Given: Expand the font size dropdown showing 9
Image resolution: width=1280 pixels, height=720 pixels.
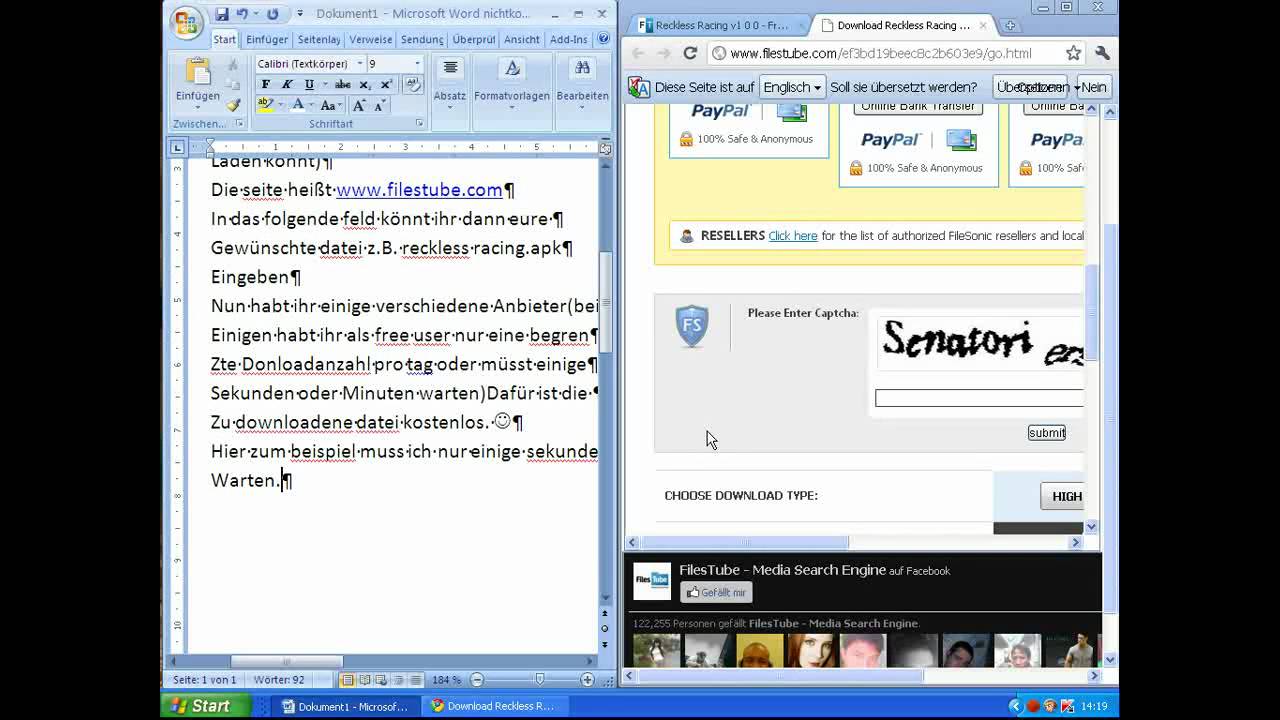Looking at the screenshot, I should coord(417,64).
